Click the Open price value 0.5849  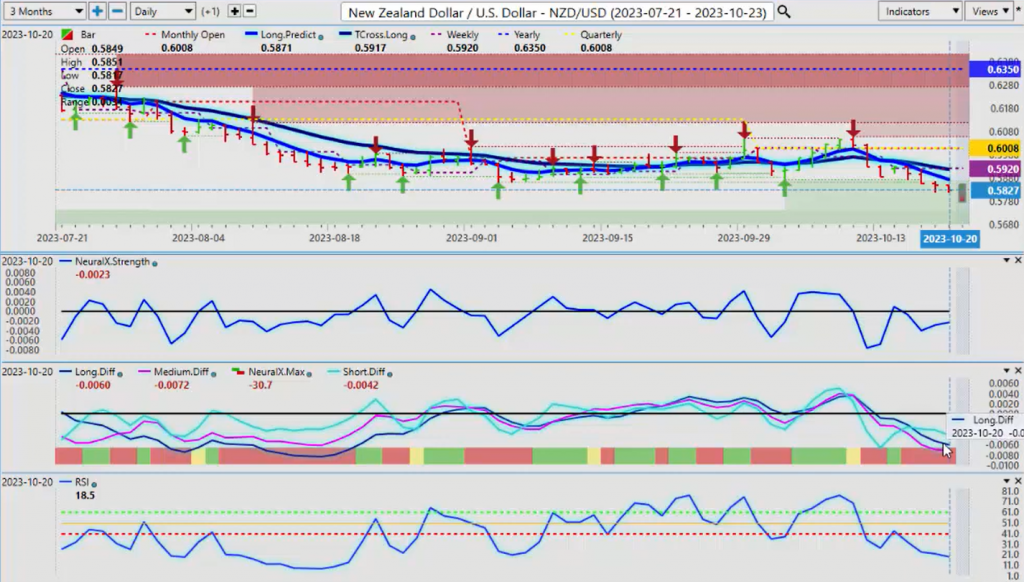107,49
